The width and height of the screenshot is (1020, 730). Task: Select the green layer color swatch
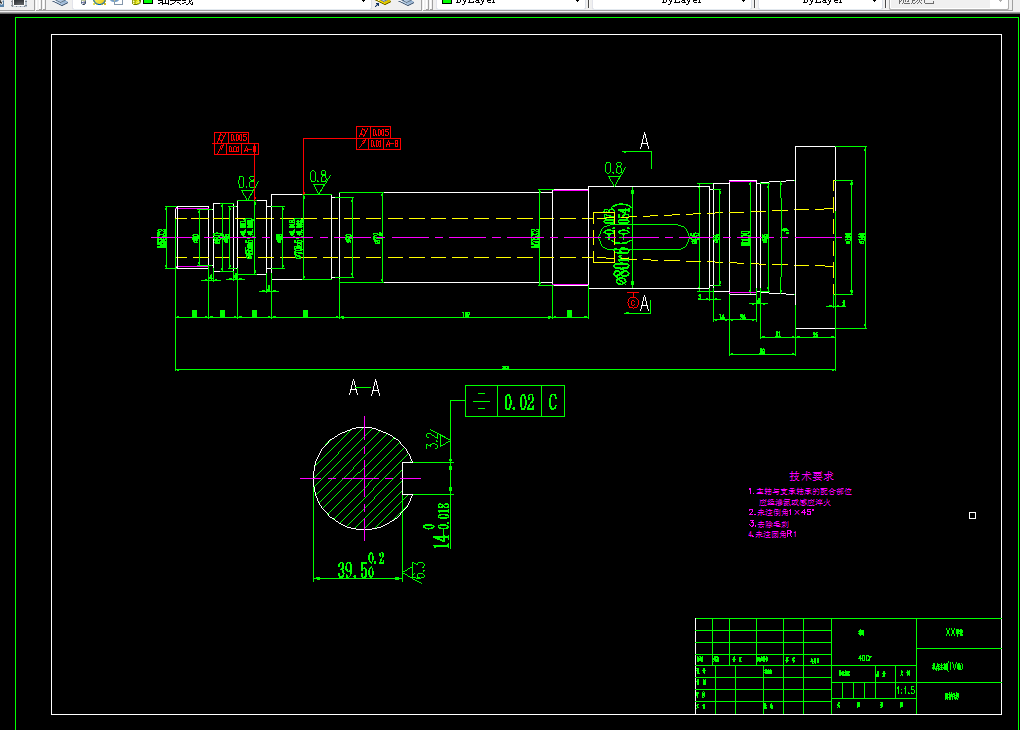148,2
